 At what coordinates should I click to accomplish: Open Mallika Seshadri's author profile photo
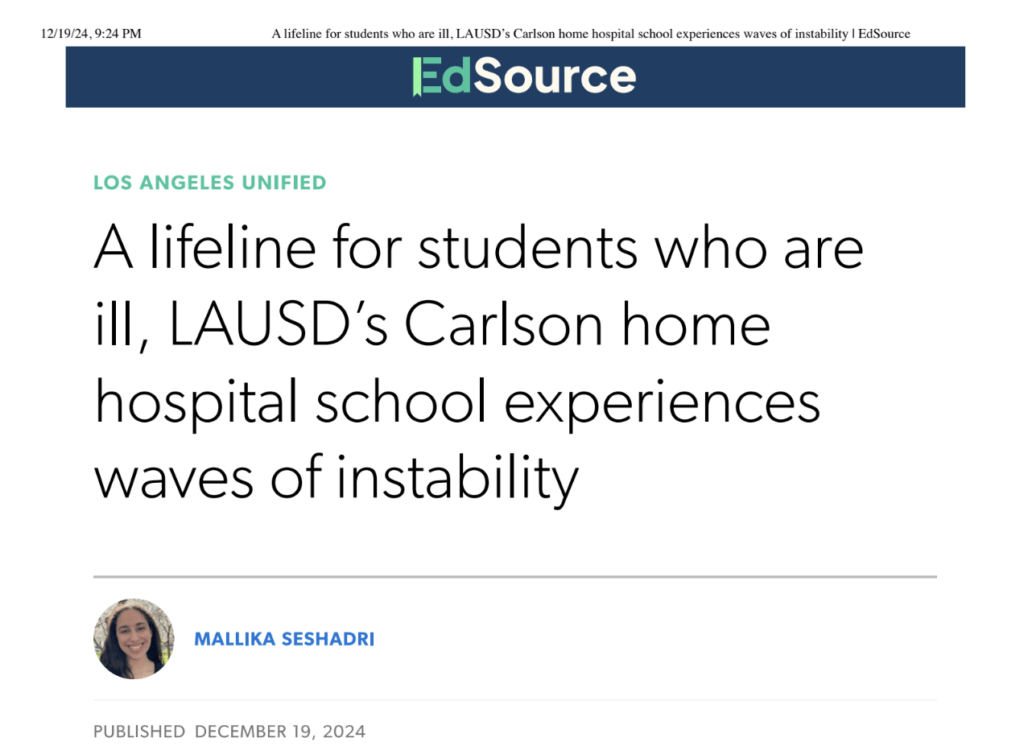coord(134,639)
